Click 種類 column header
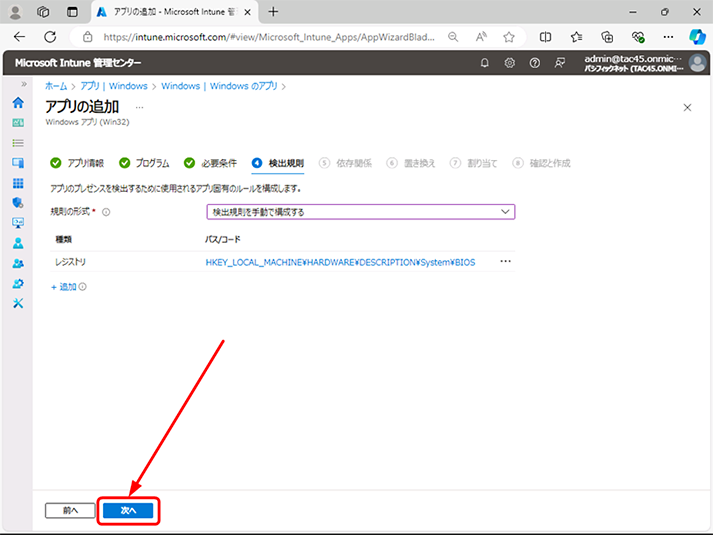 click(64, 239)
